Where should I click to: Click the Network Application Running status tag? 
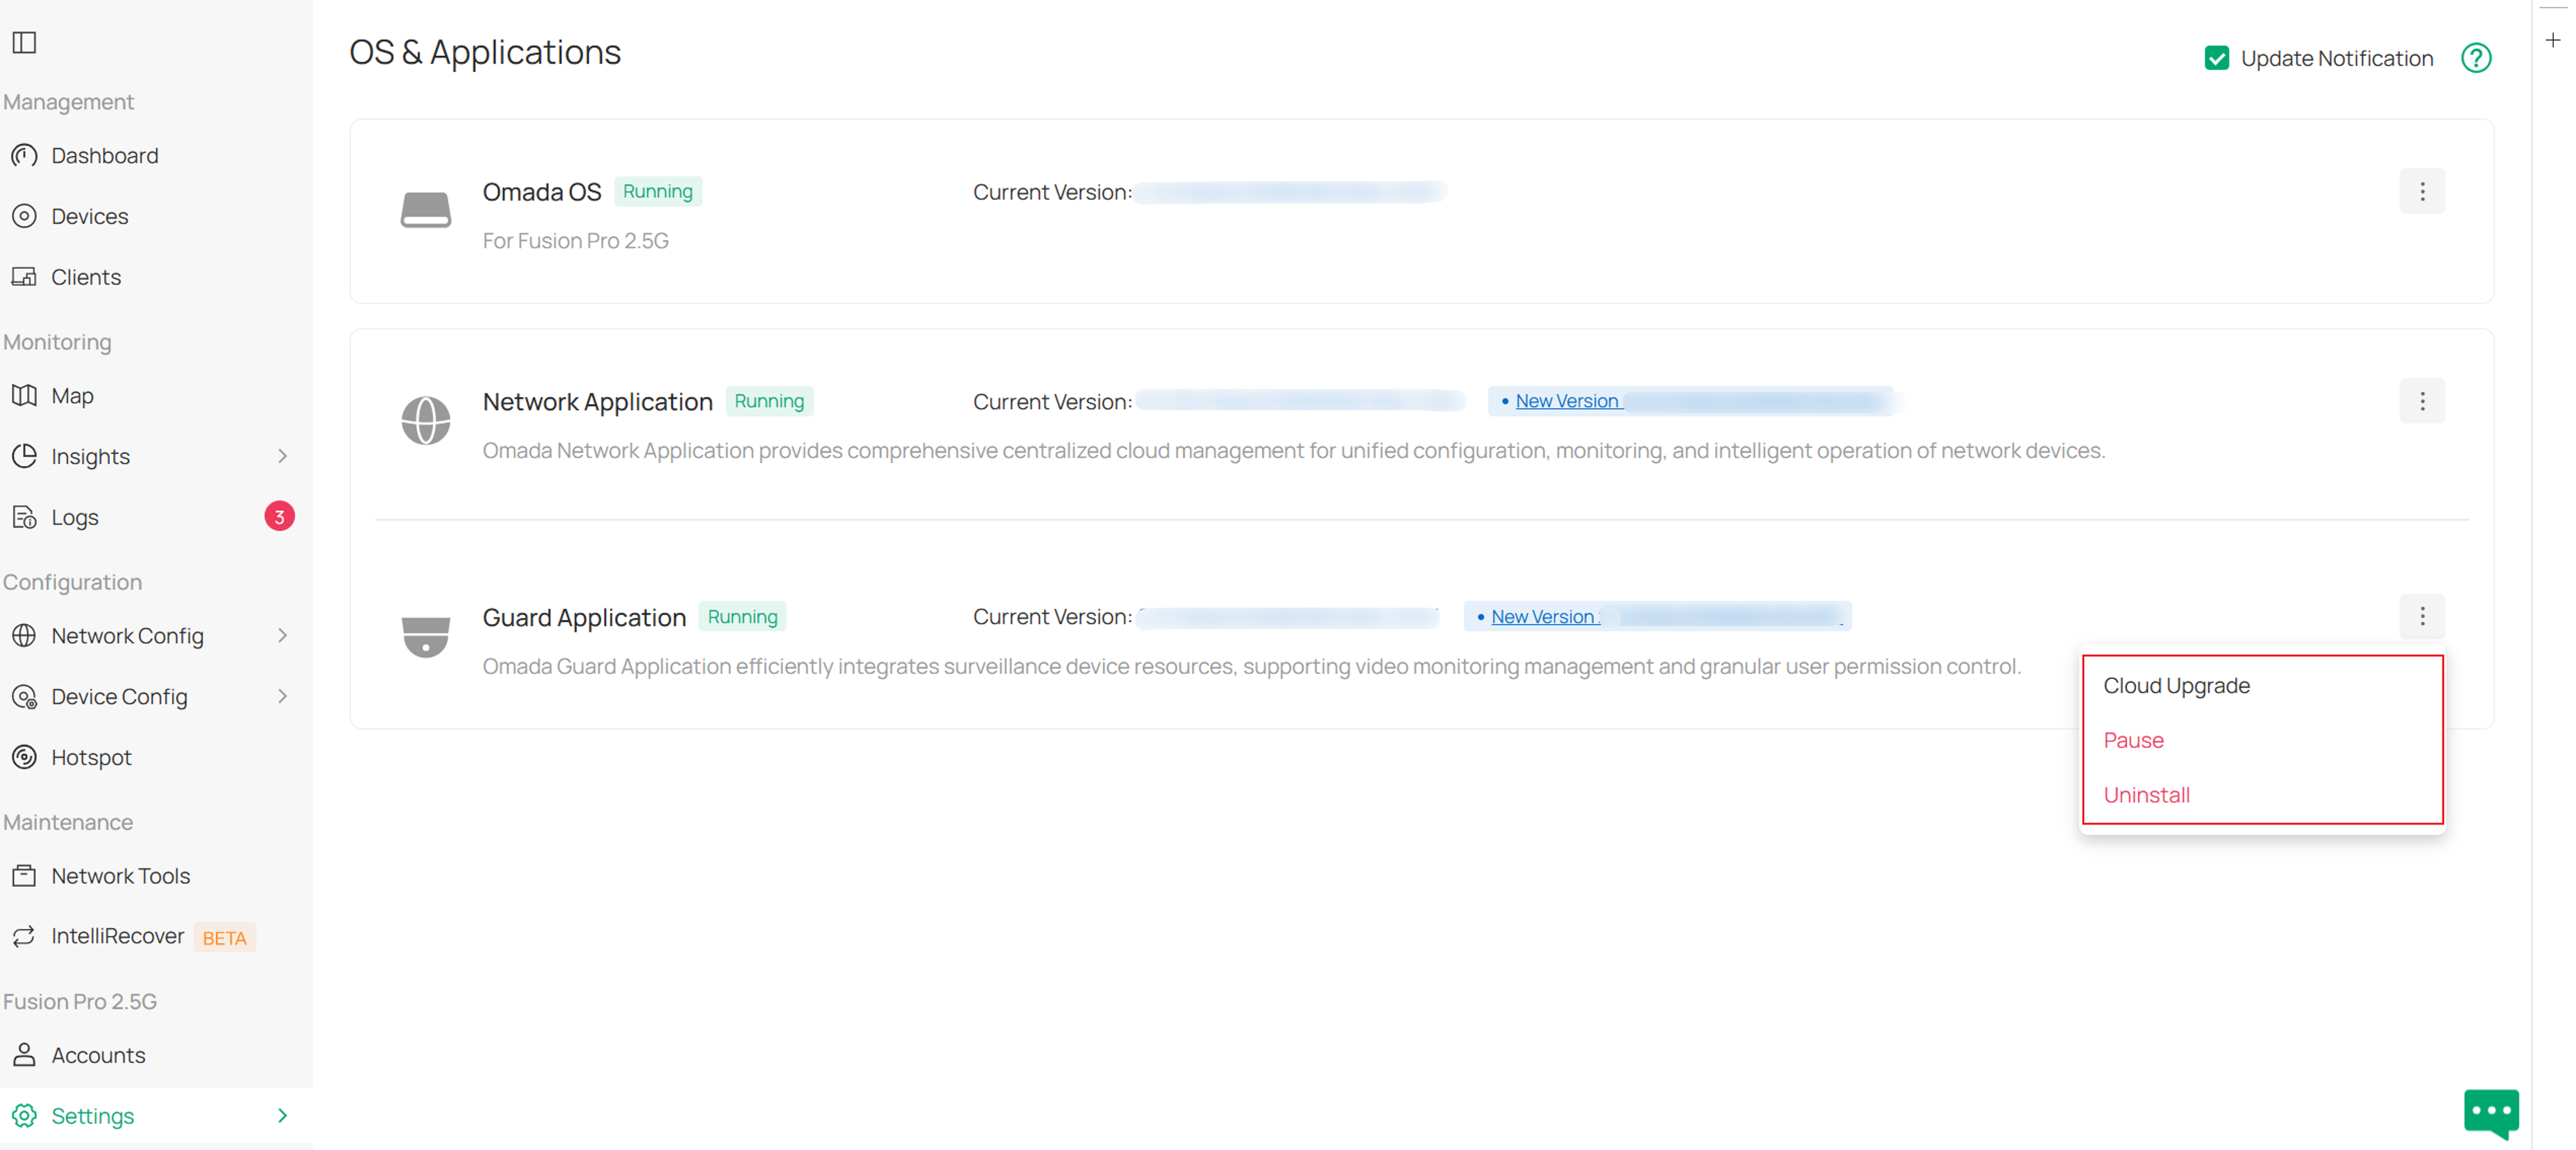click(770, 401)
